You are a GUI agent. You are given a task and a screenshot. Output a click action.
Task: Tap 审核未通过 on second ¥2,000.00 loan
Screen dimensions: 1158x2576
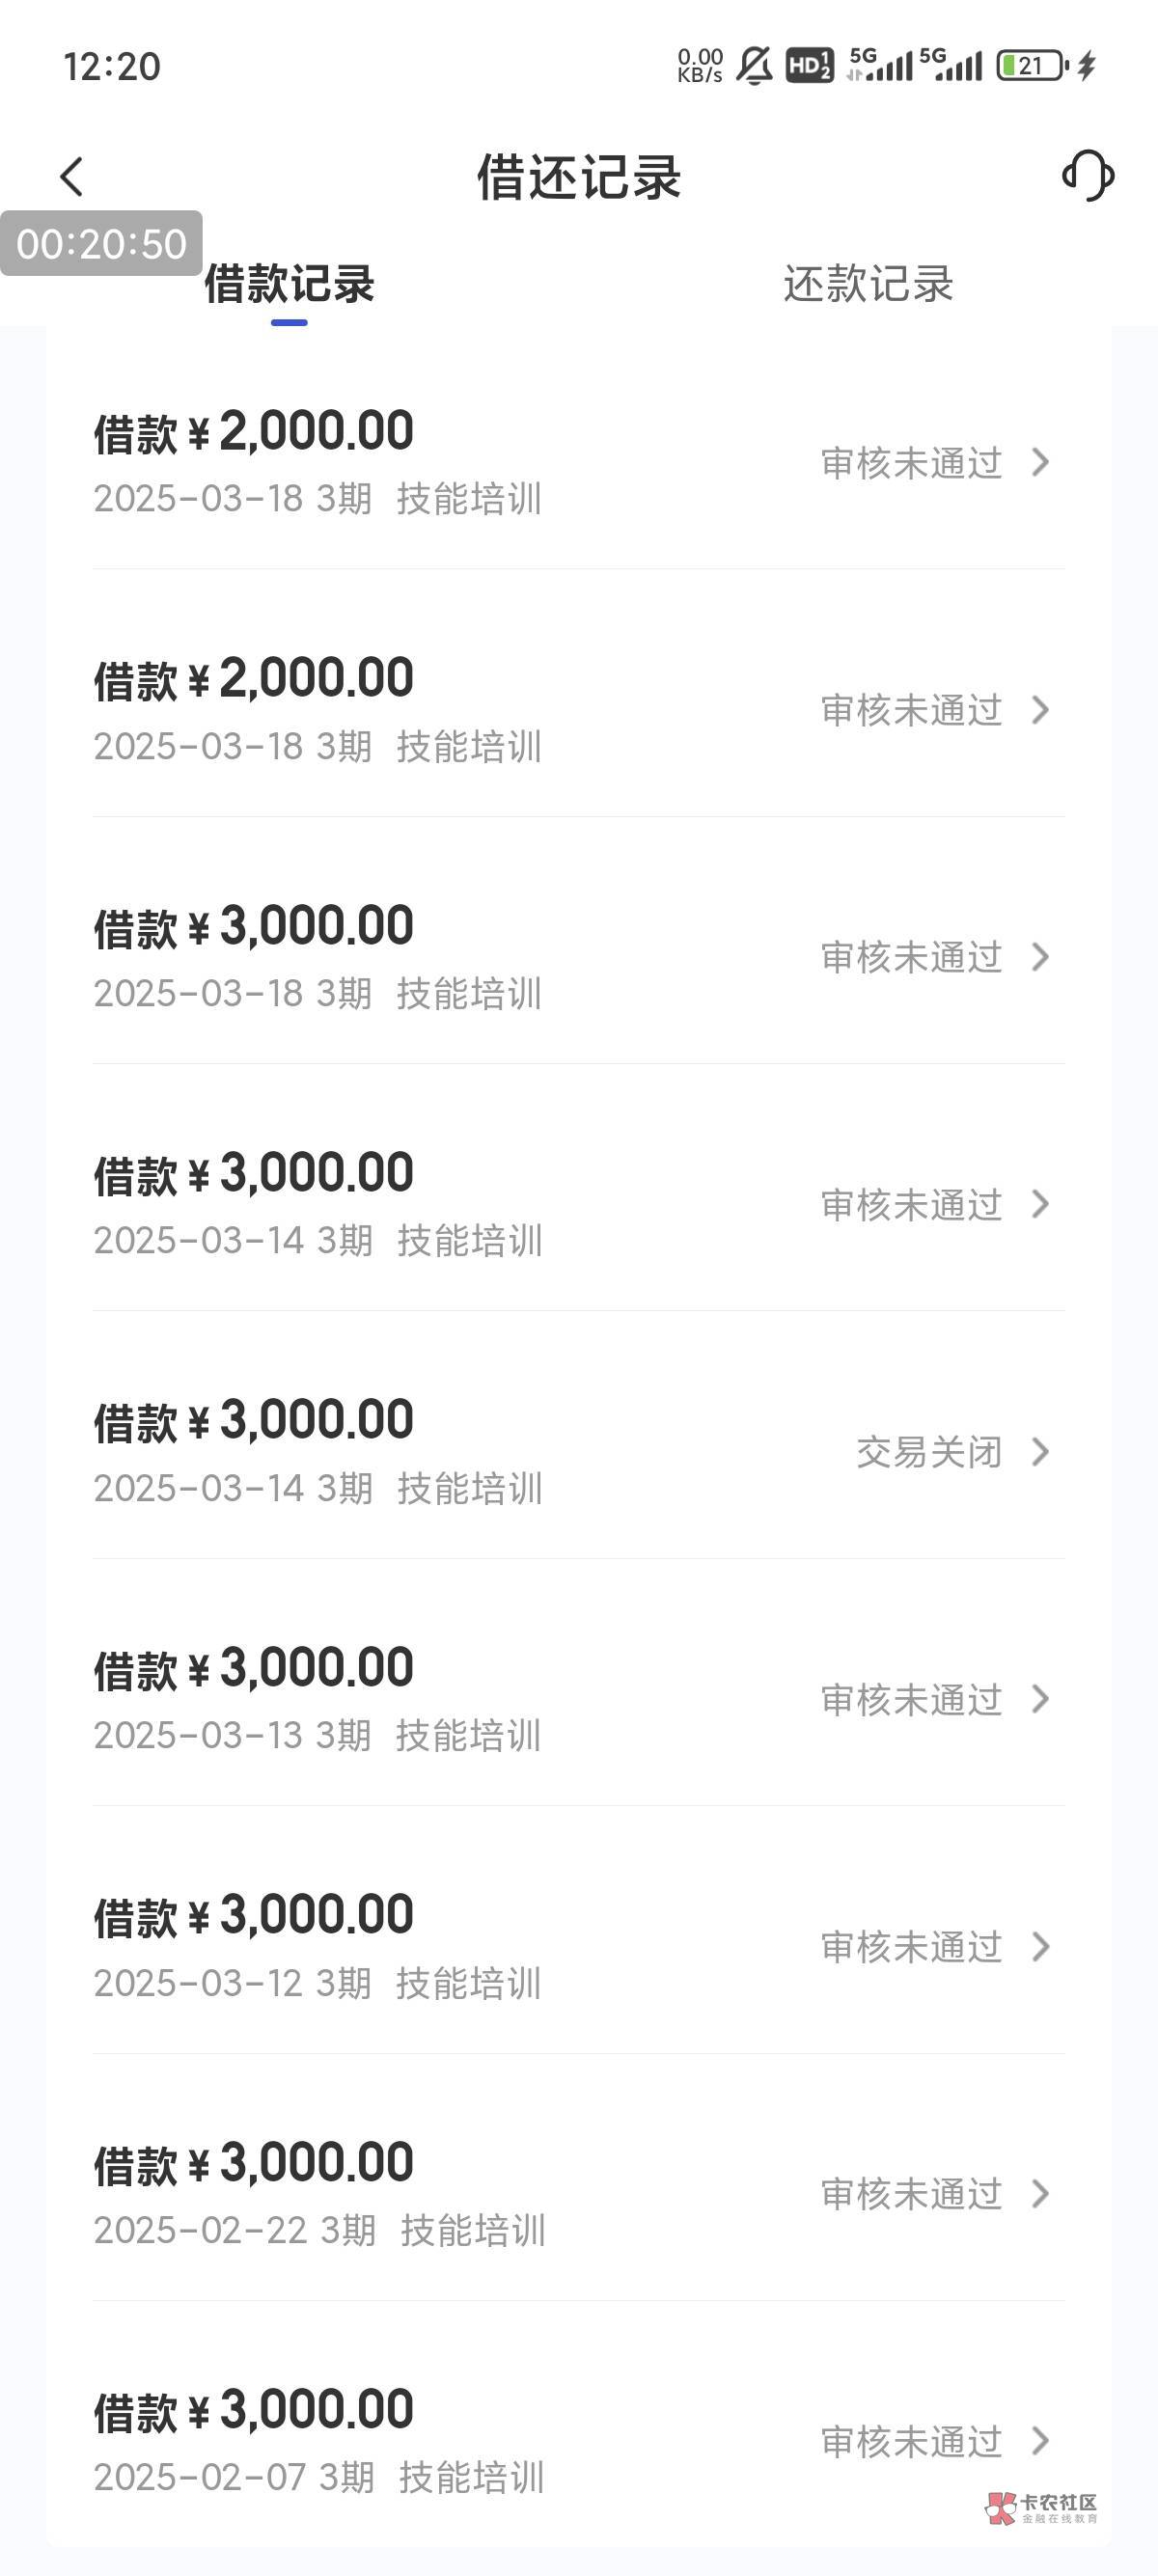tap(911, 710)
